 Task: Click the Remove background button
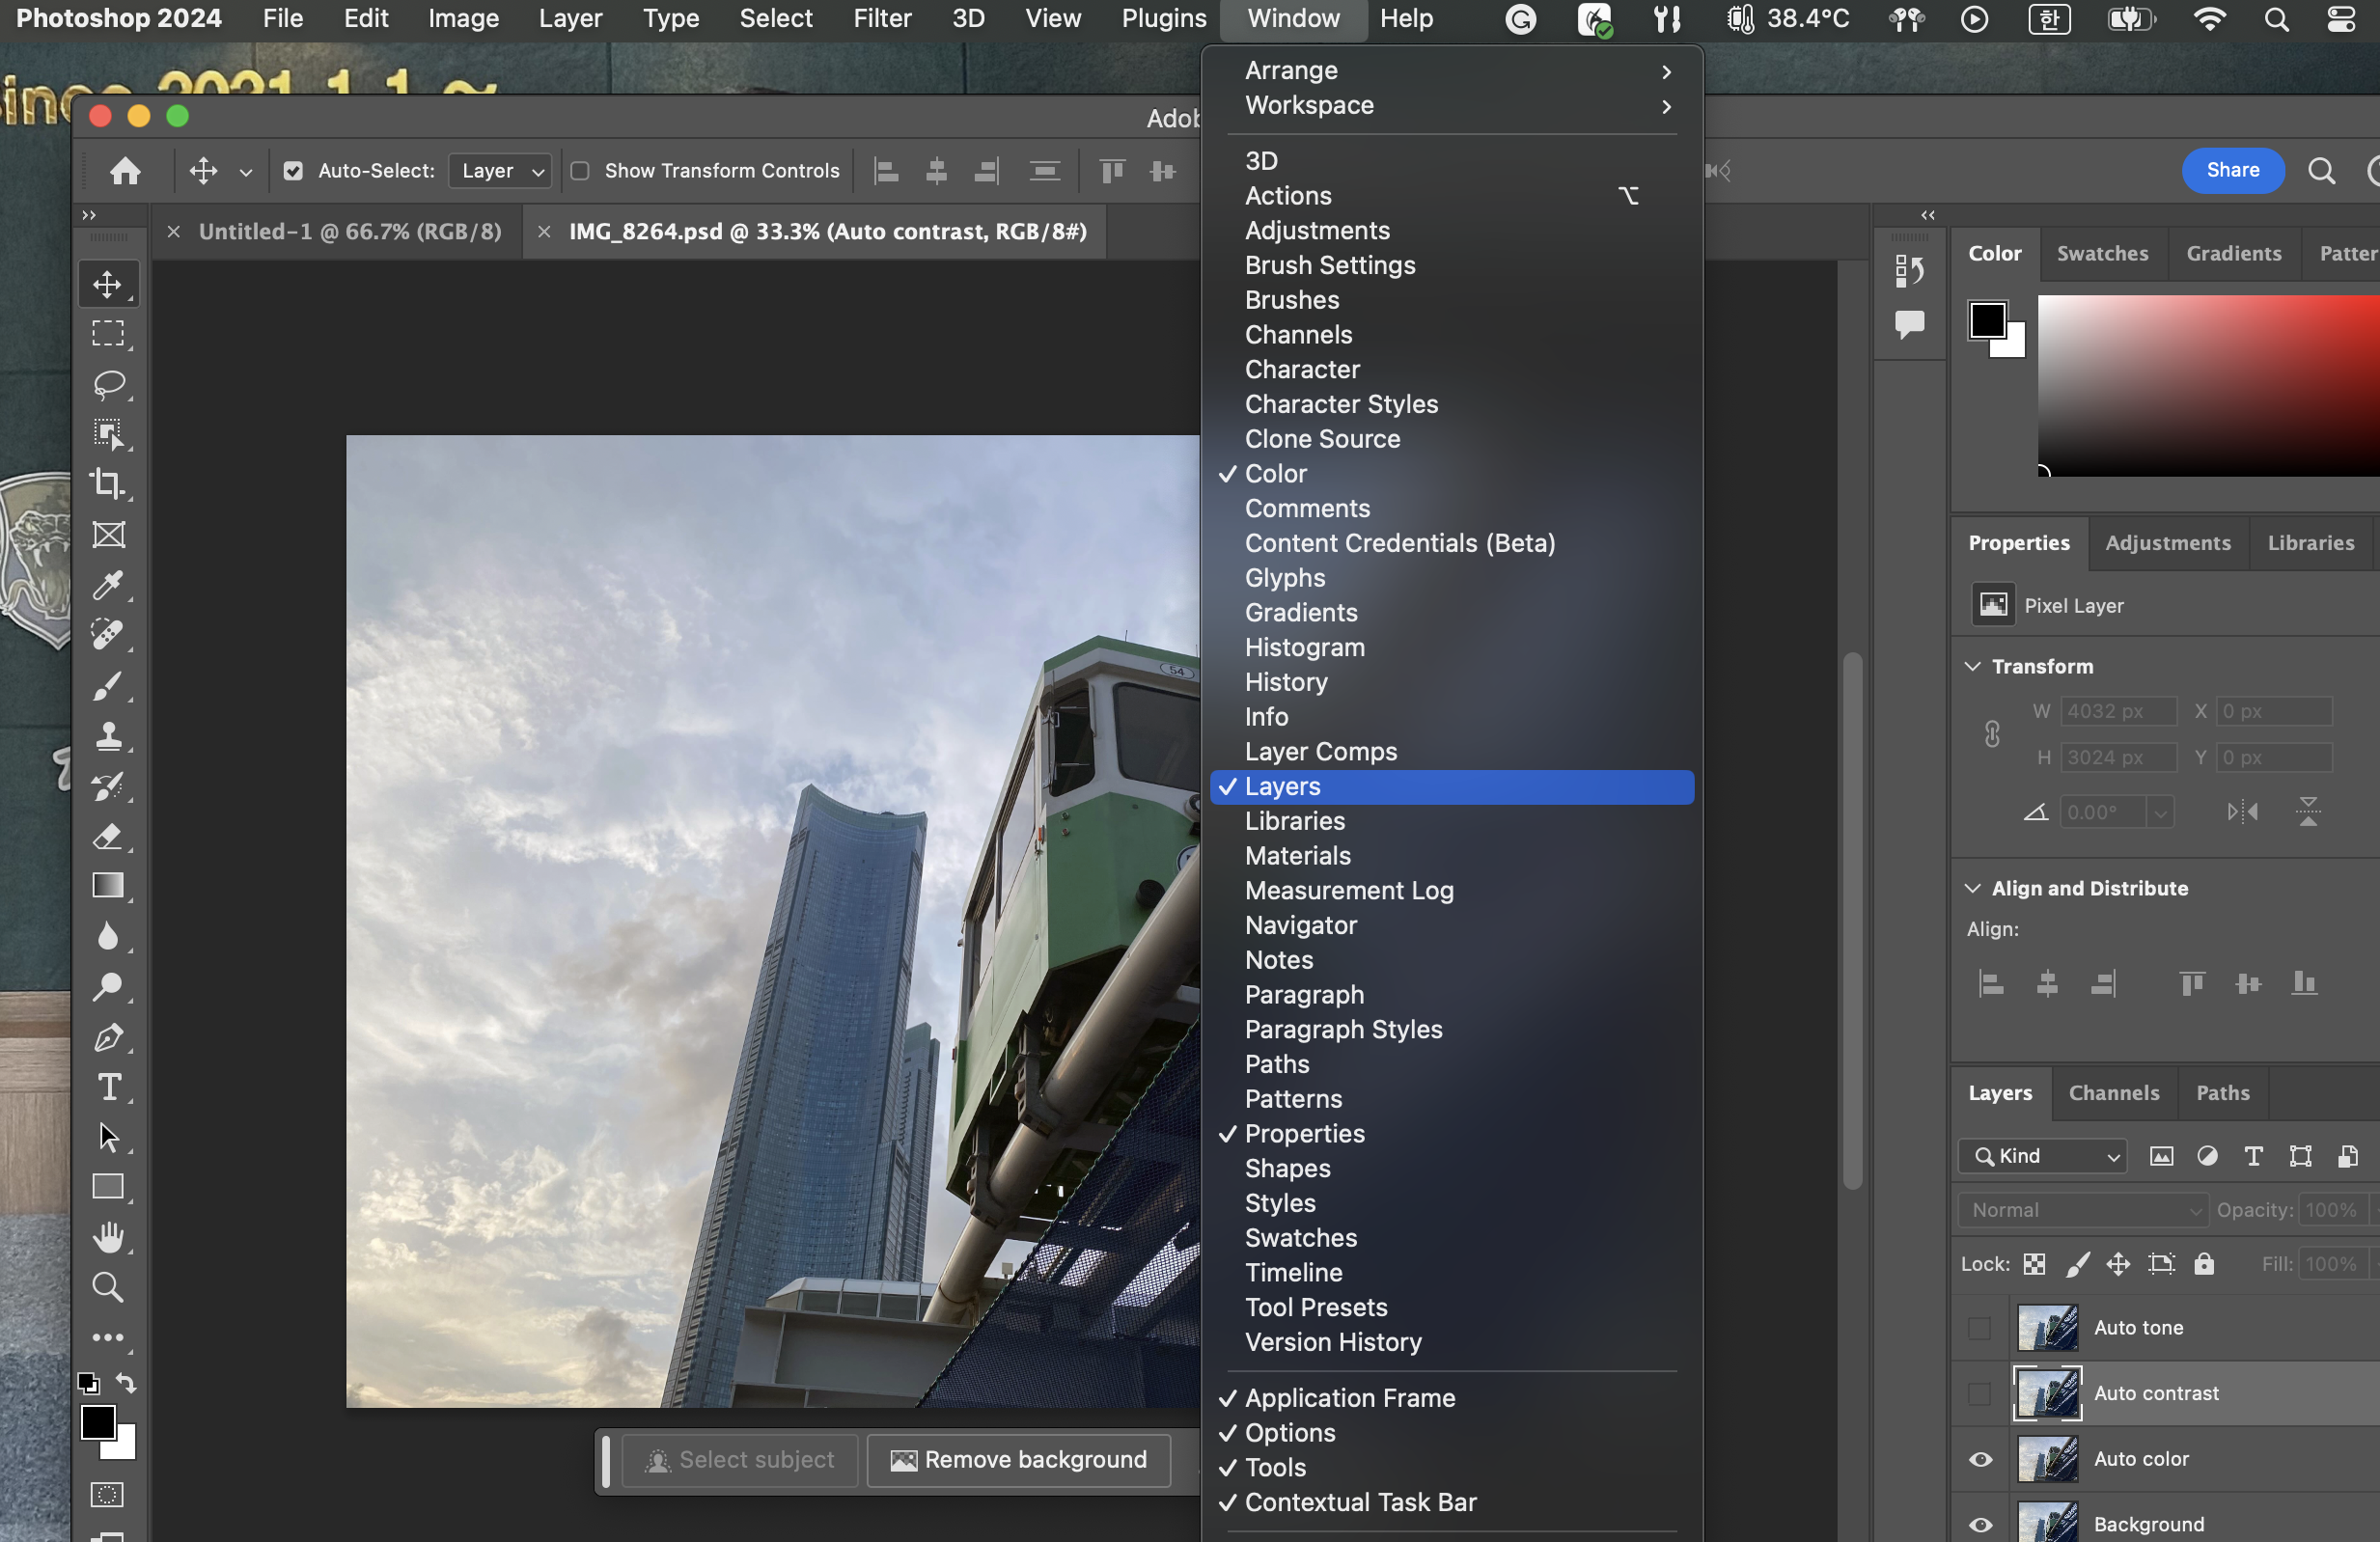click(1018, 1460)
